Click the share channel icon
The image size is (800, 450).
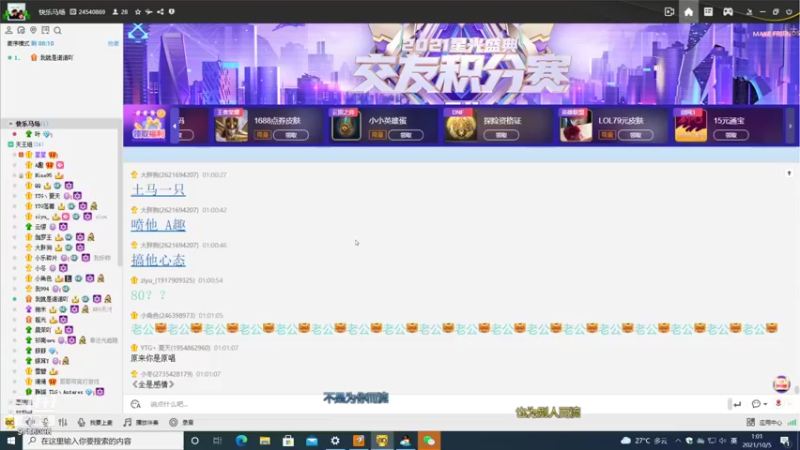point(160,12)
